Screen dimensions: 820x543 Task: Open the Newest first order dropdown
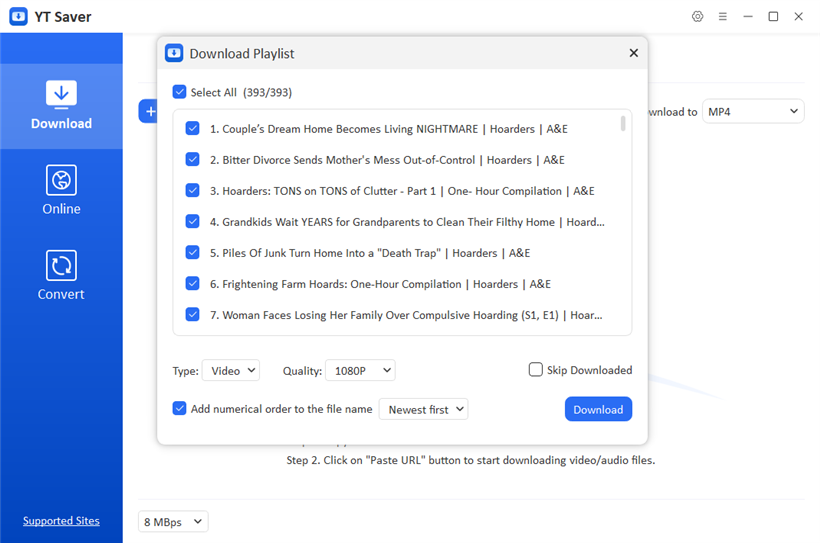pos(424,409)
